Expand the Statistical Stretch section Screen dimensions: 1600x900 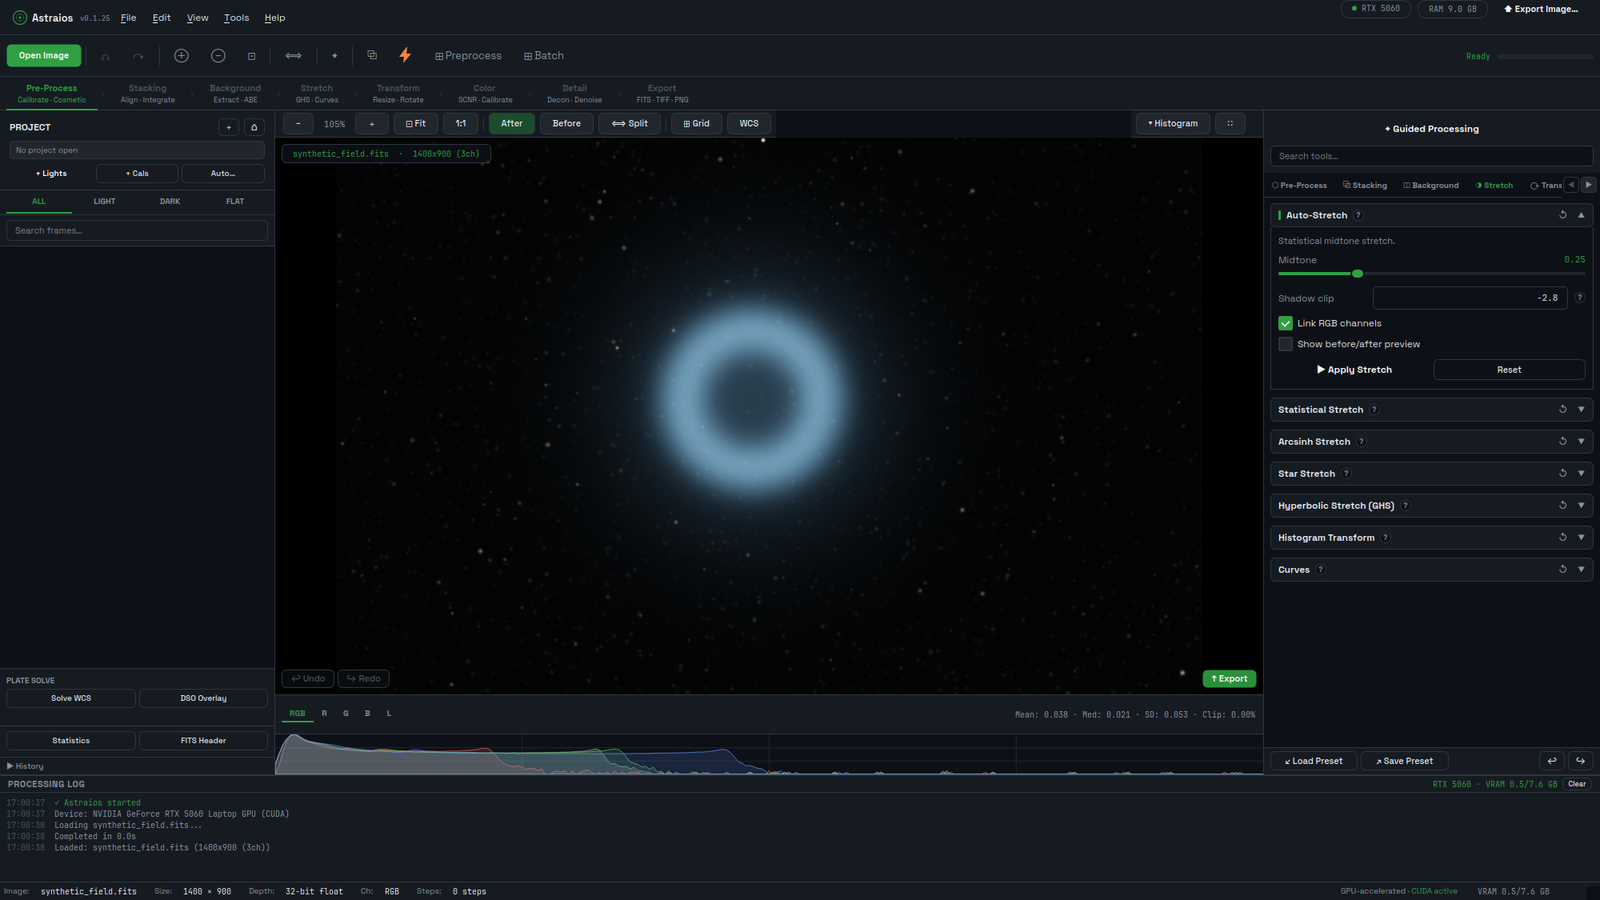(x=1581, y=410)
